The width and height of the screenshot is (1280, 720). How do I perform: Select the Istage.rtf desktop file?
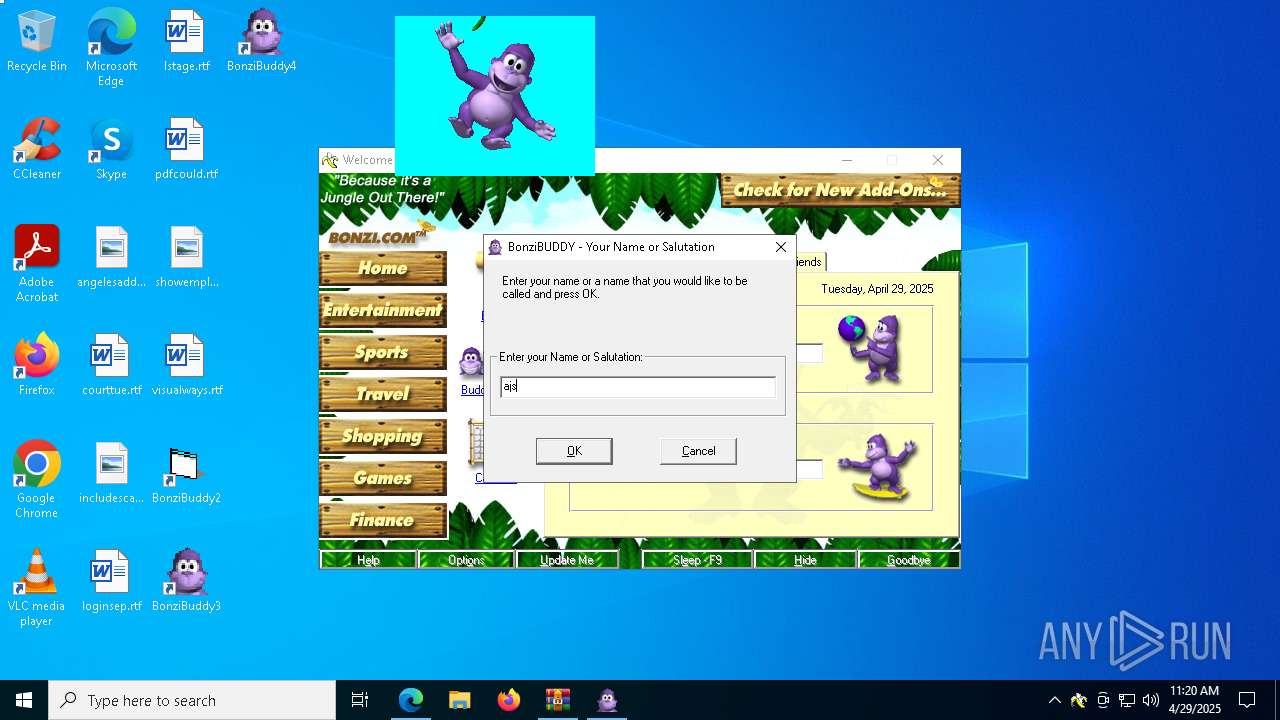(x=186, y=42)
